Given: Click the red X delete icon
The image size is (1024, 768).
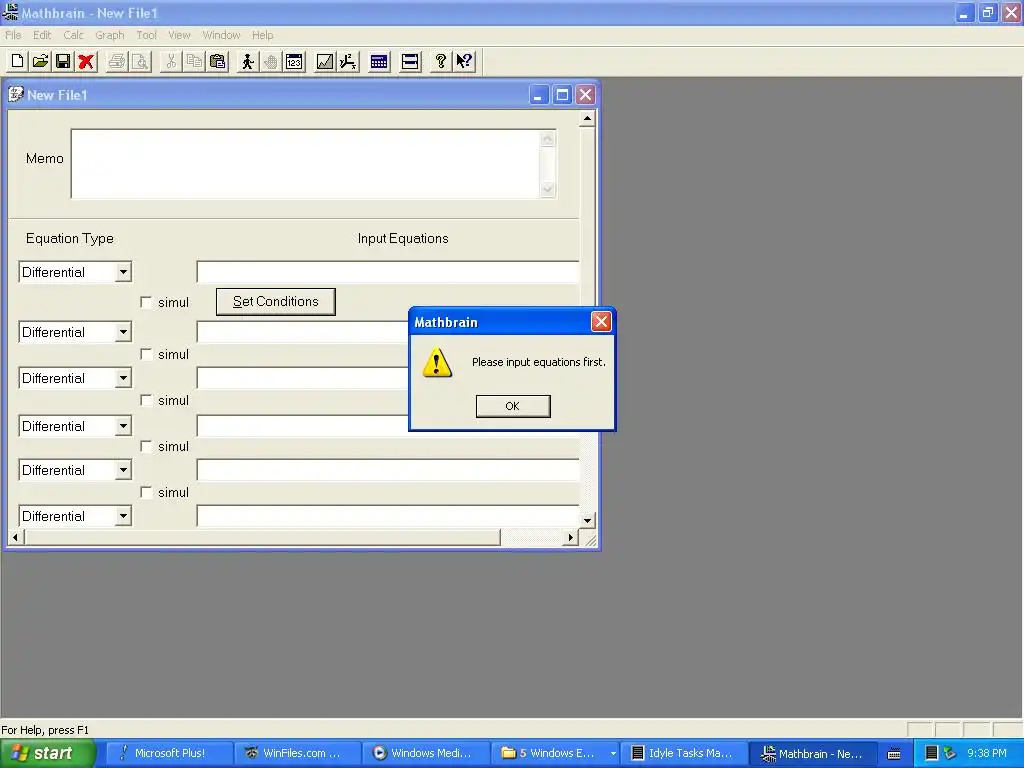Looking at the screenshot, I should 86,61.
